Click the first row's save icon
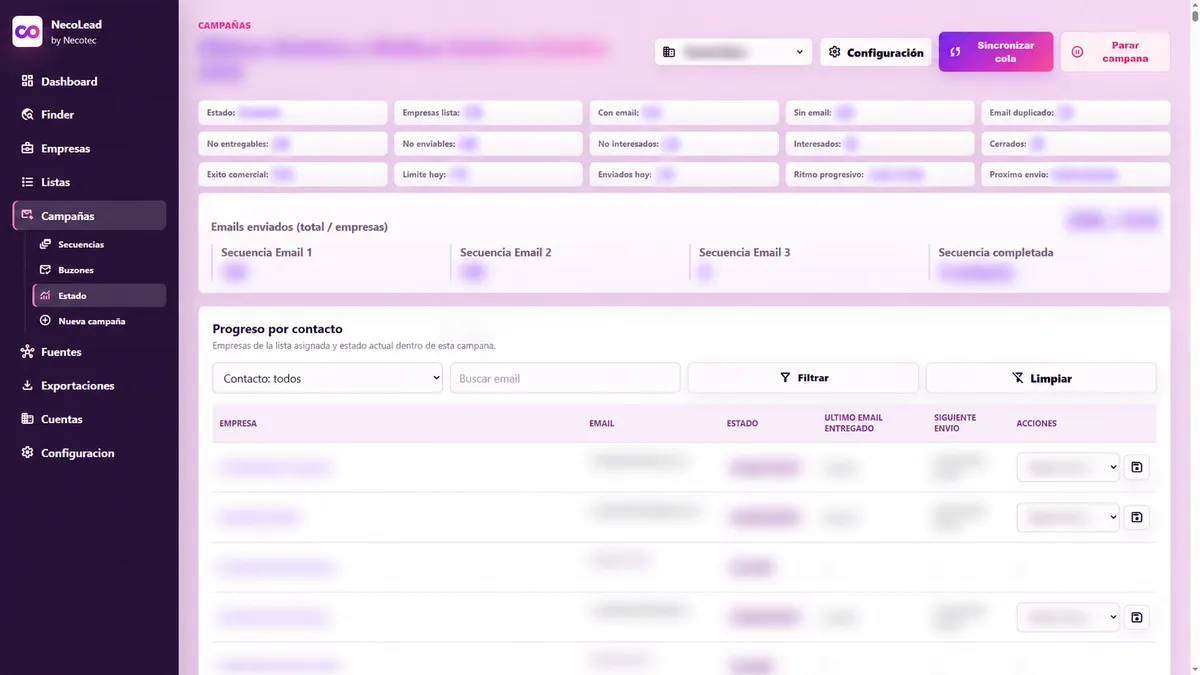 [1136, 467]
